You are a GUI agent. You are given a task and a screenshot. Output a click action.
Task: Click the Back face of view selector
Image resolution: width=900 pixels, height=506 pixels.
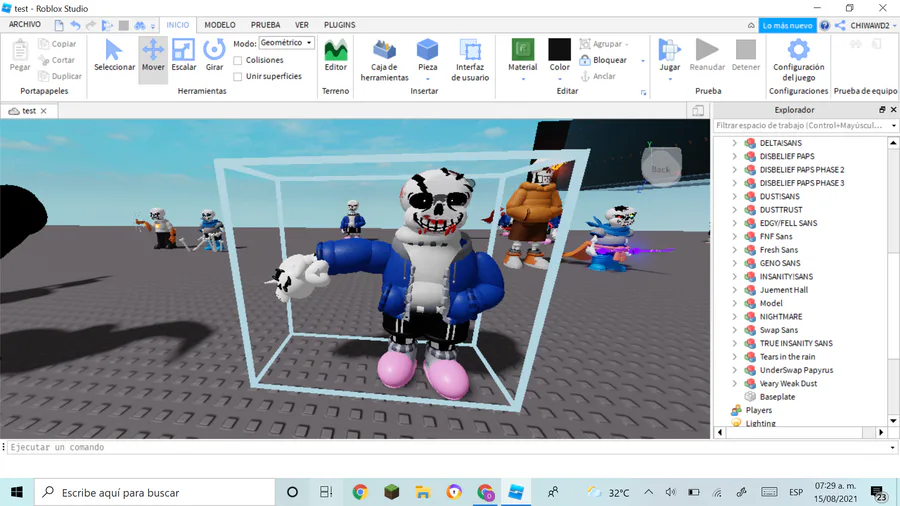click(661, 169)
